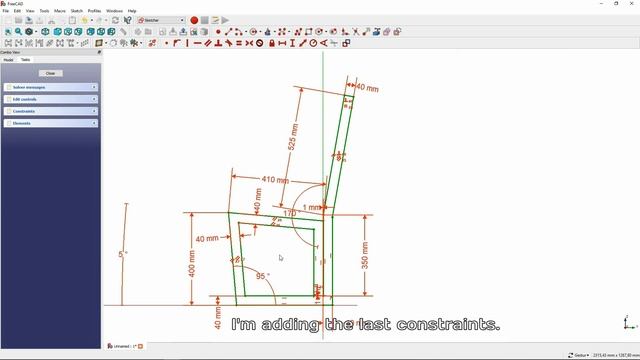
Task: Switch to isometric view
Action: 45,31
